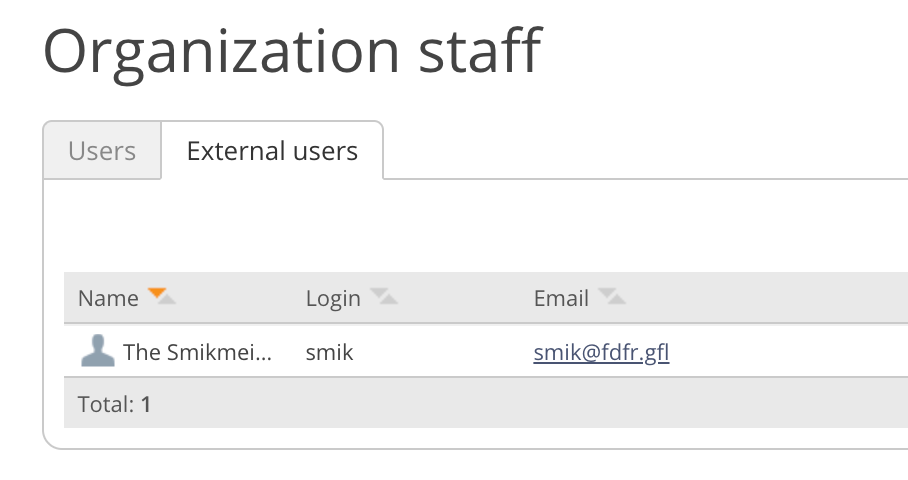Toggle the Login column sort arrow

pyautogui.click(x=383, y=296)
